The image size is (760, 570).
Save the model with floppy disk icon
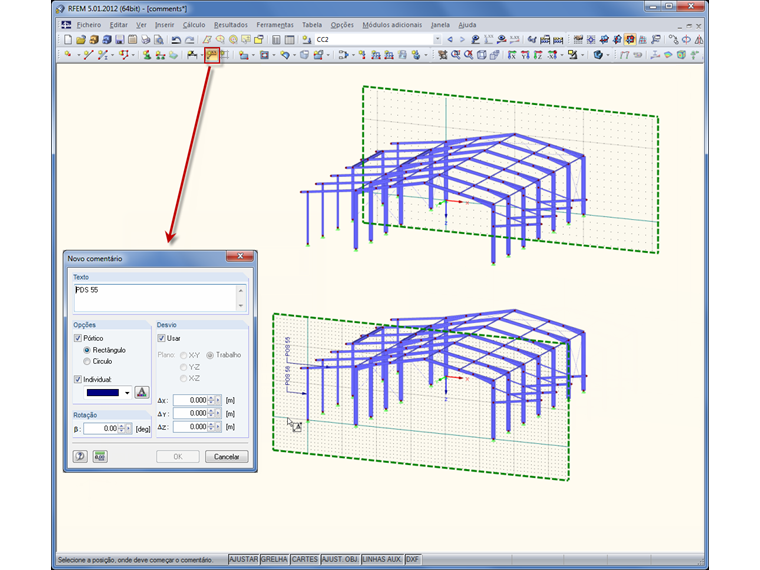pos(120,40)
